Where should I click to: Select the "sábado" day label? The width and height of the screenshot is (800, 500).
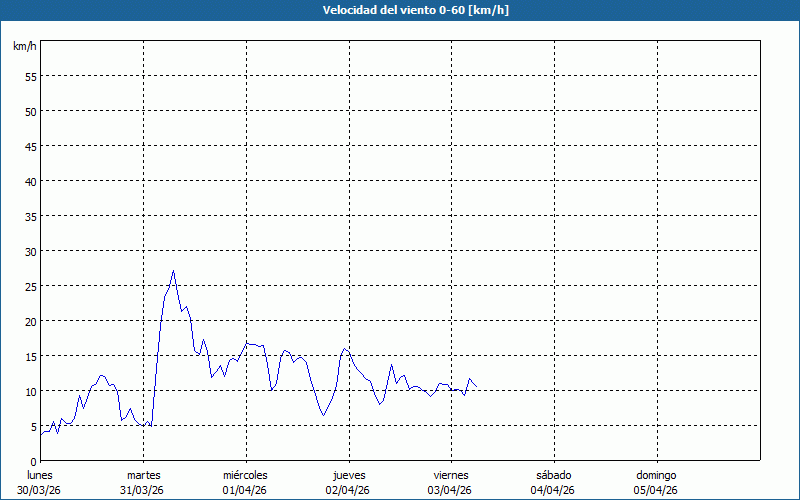click(553, 475)
